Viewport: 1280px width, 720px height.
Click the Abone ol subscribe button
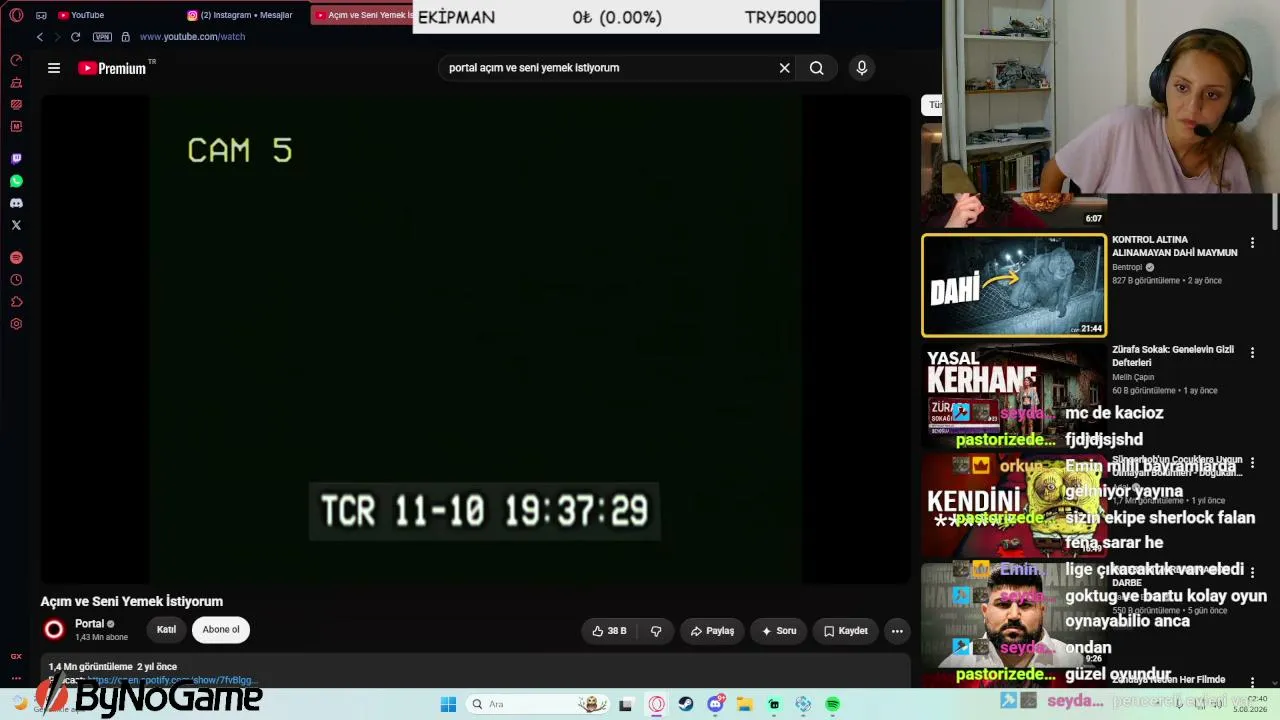(221, 630)
